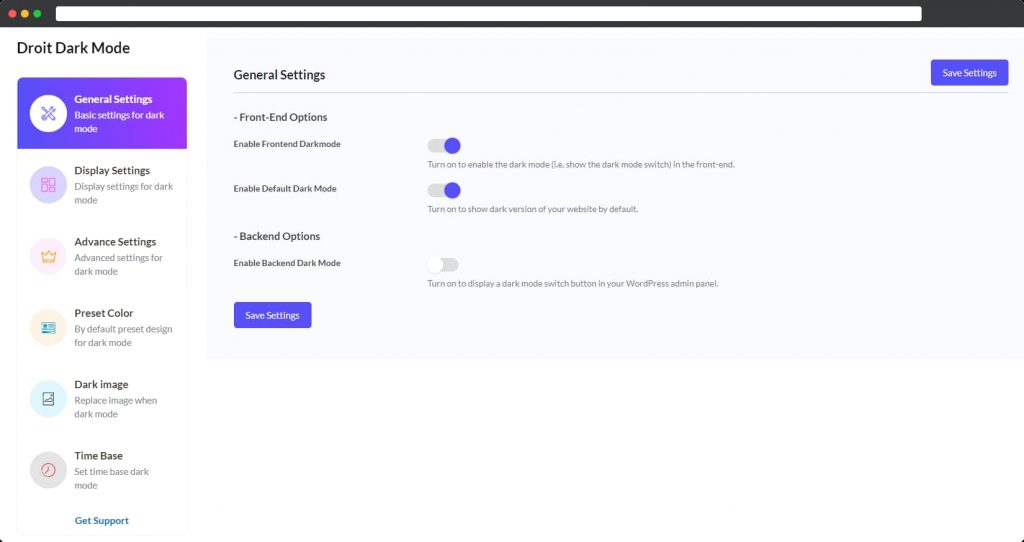The width and height of the screenshot is (1024, 542).
Task: Turn on Enable Backend Dark Mode switch
Action: click(443, 264)
